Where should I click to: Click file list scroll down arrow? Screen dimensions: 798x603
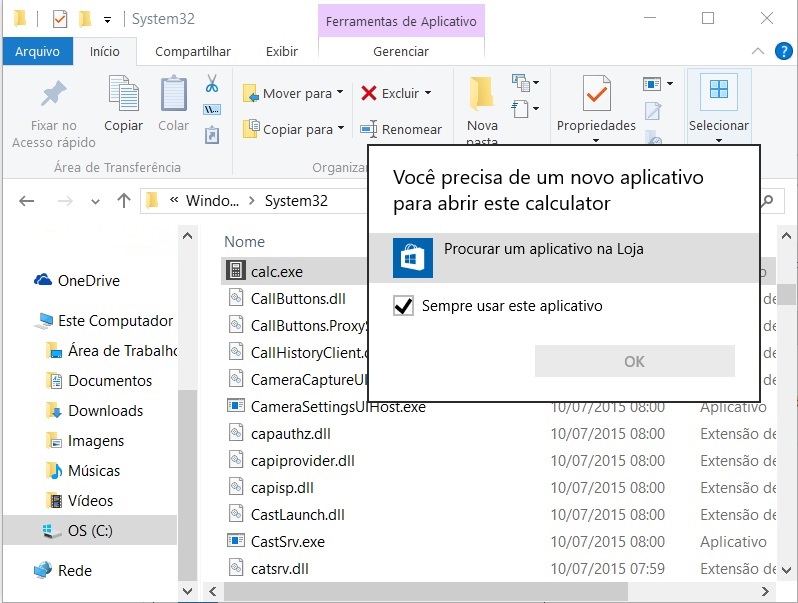[x=786, y=570]
